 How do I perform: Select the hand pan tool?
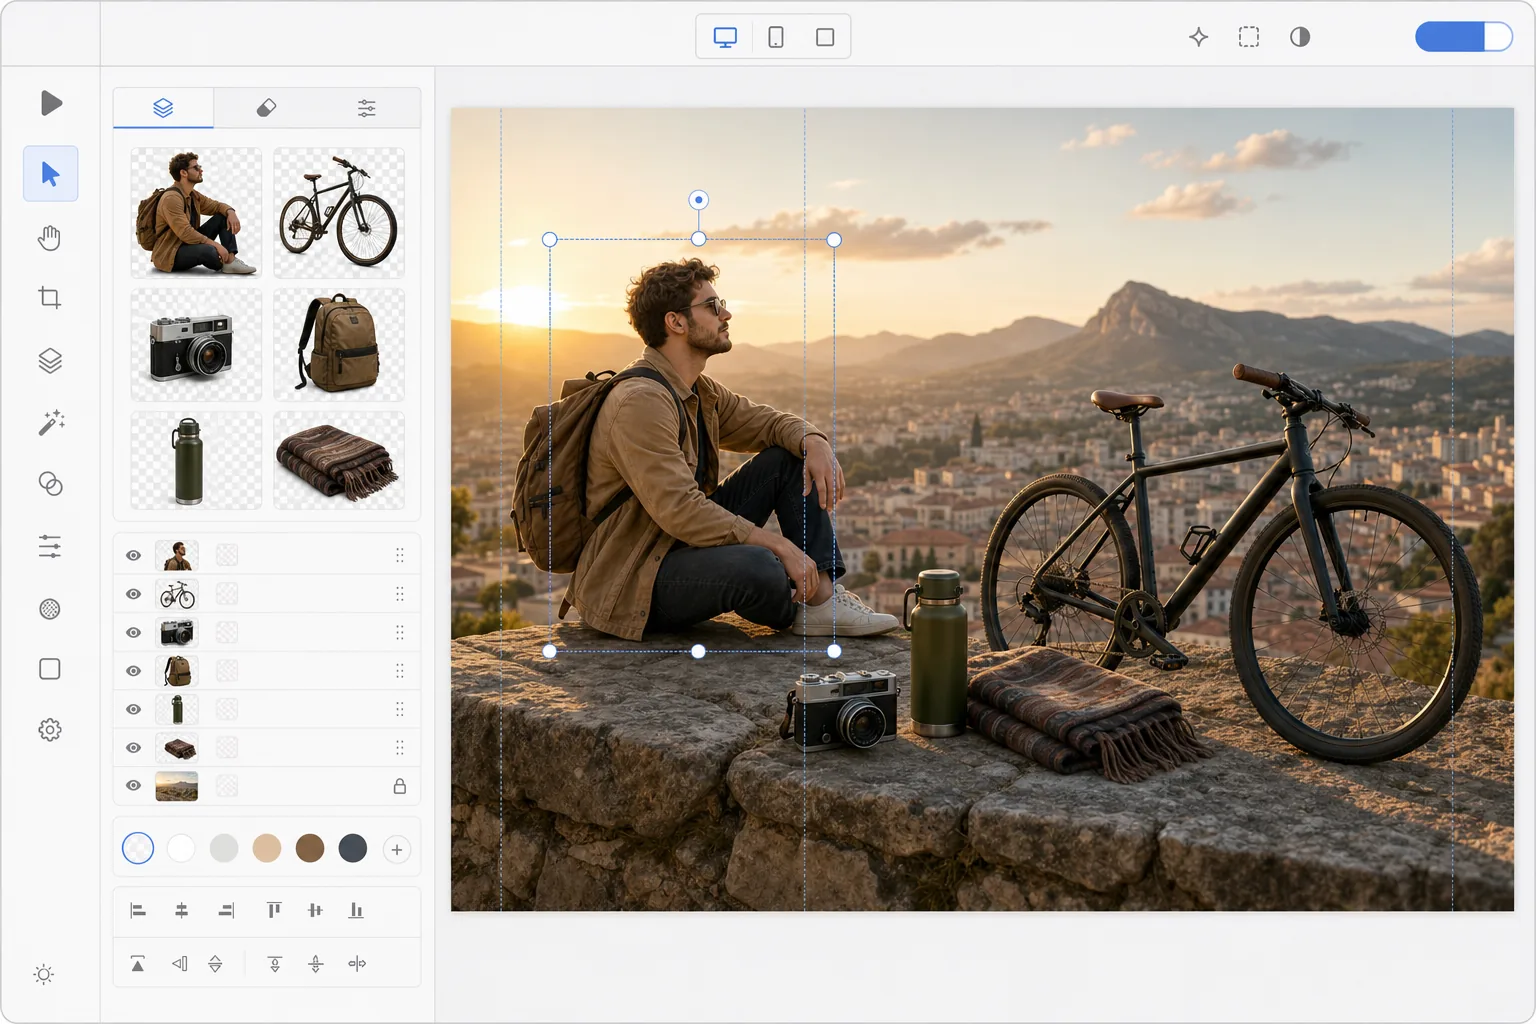pos(50,238)
